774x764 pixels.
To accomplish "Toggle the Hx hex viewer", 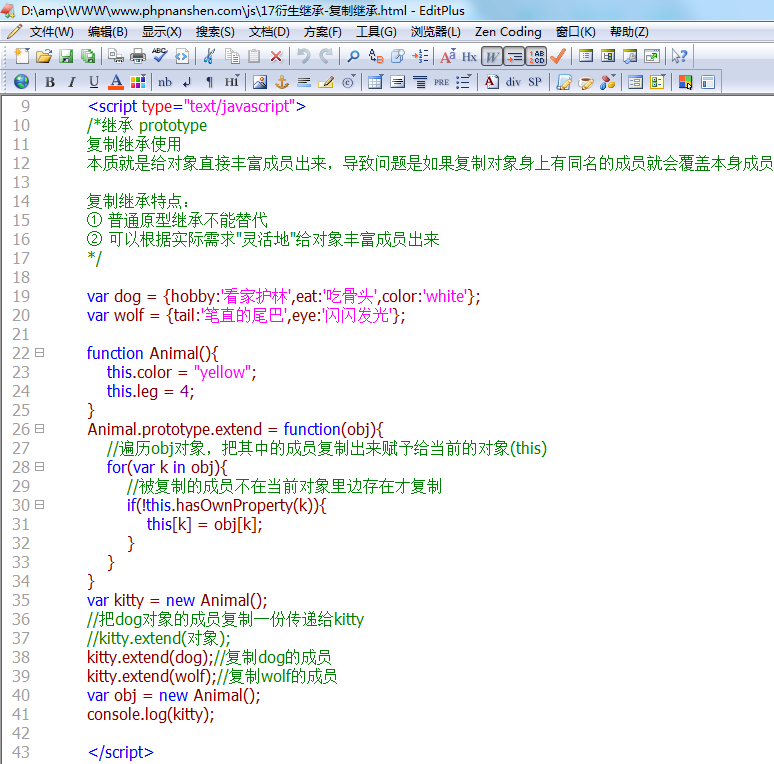I will [x=469, y=57].
